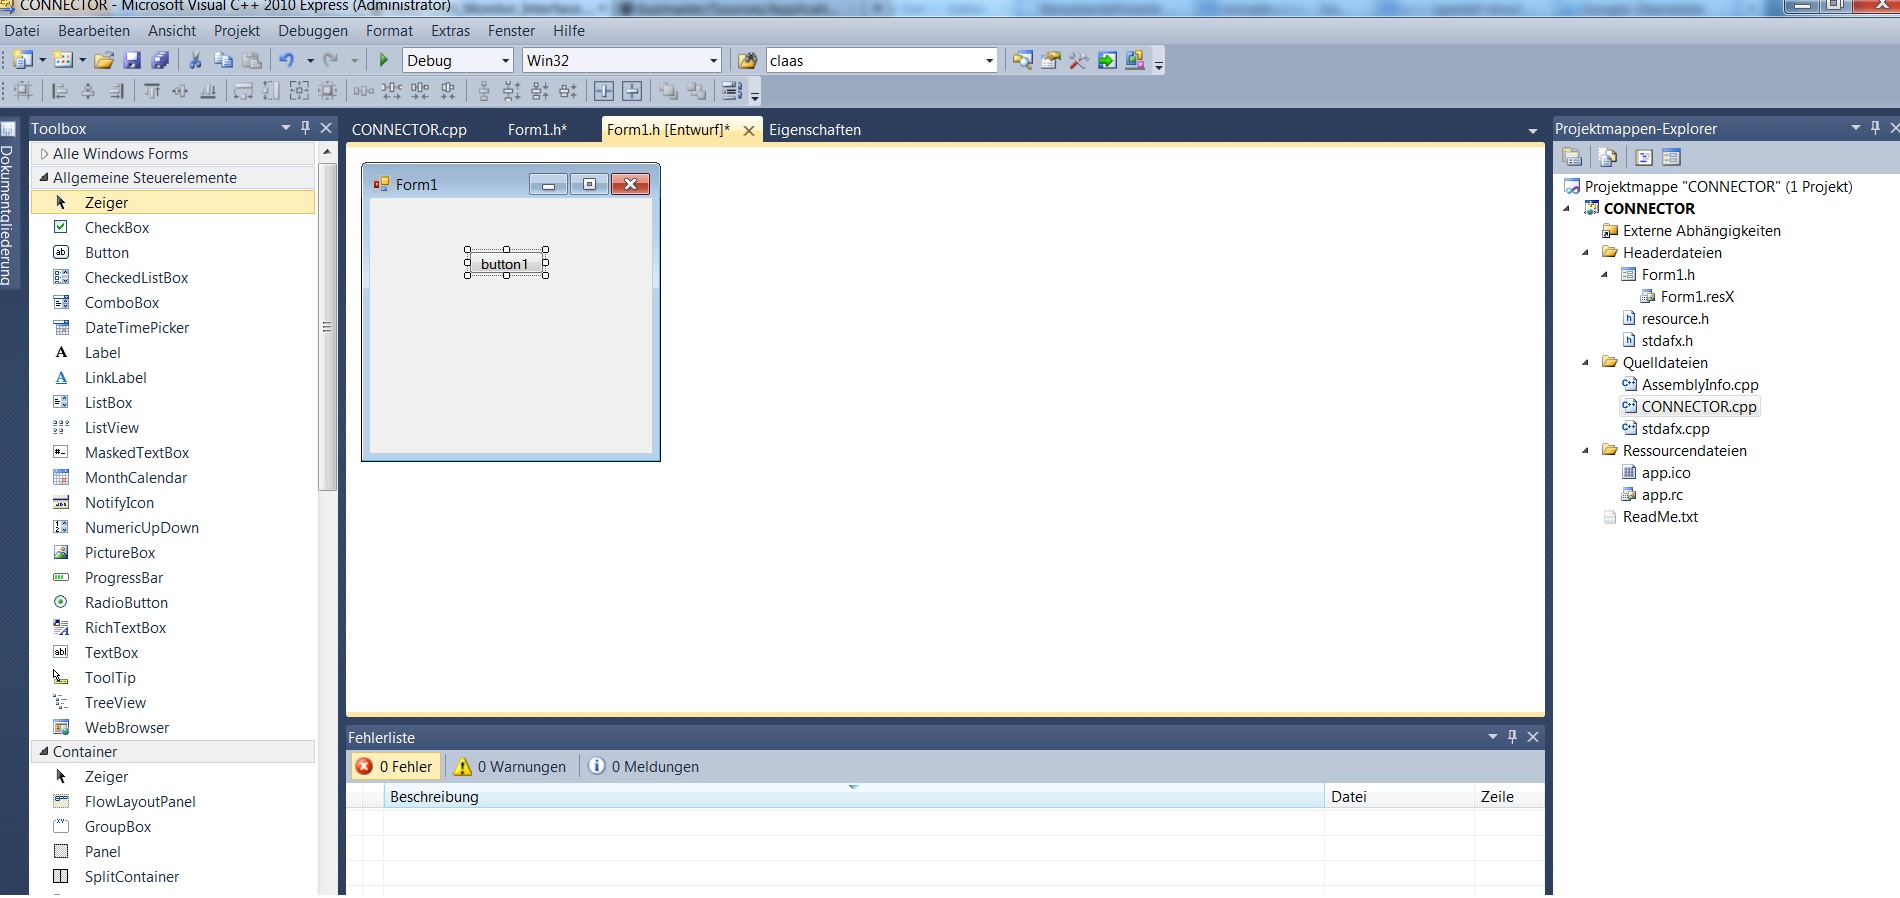The width and height of the screenshot is (1900, 898).
Task: Click the Open File folder icon
Action: click(104, 60)
